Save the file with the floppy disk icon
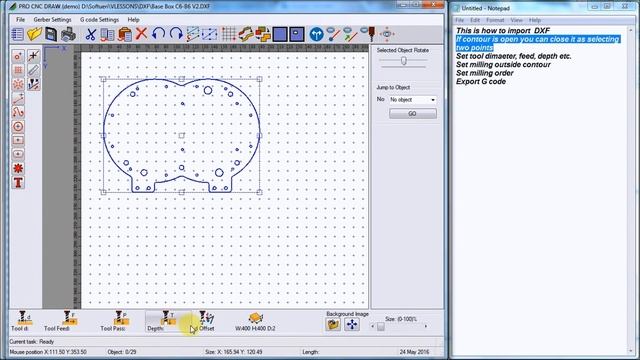The height and width of the screenshot is (360, 640). pyautogui.click(x=51, y=34)
